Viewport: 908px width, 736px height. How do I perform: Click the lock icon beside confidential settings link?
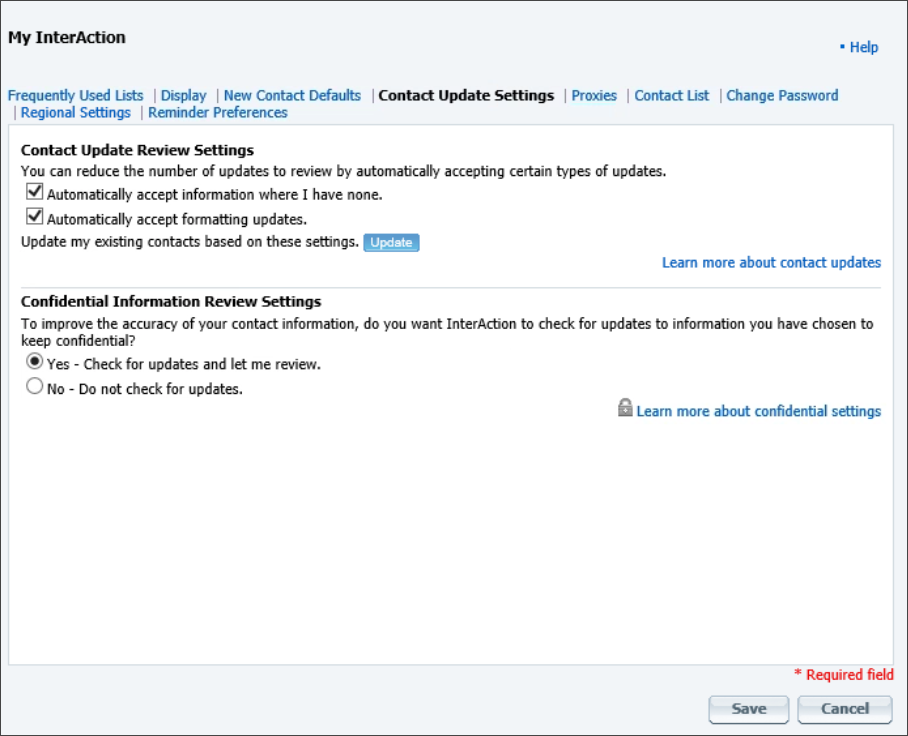coord(625,408)
